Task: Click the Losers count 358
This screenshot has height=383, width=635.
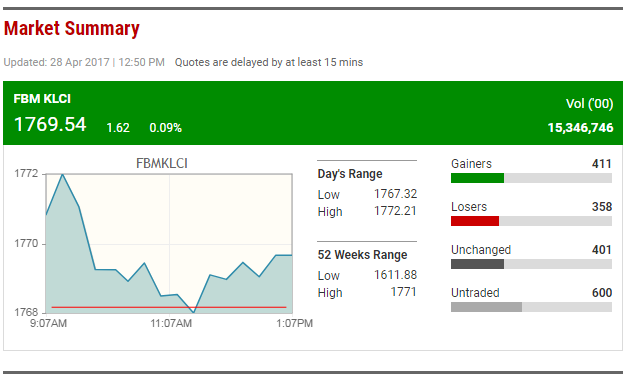Action: coord(602,207)
